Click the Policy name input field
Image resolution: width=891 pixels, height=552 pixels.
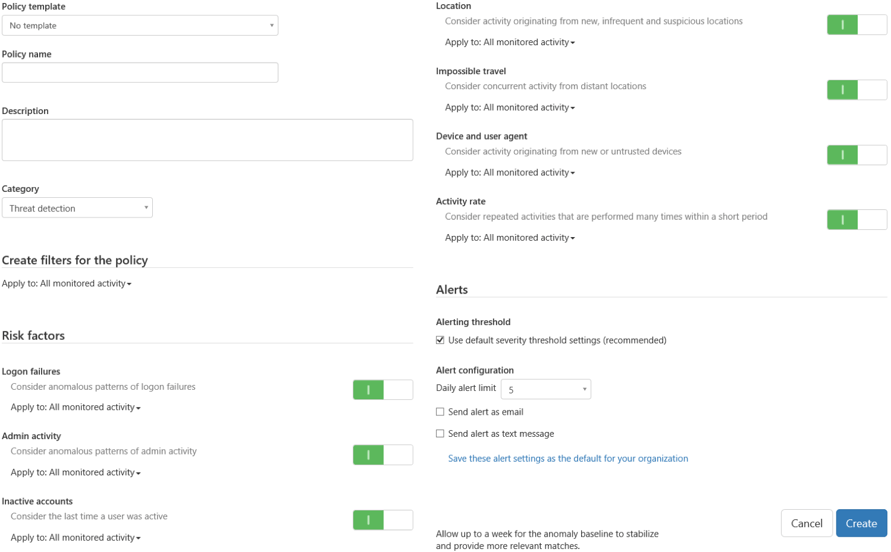(x=140, y=73)
